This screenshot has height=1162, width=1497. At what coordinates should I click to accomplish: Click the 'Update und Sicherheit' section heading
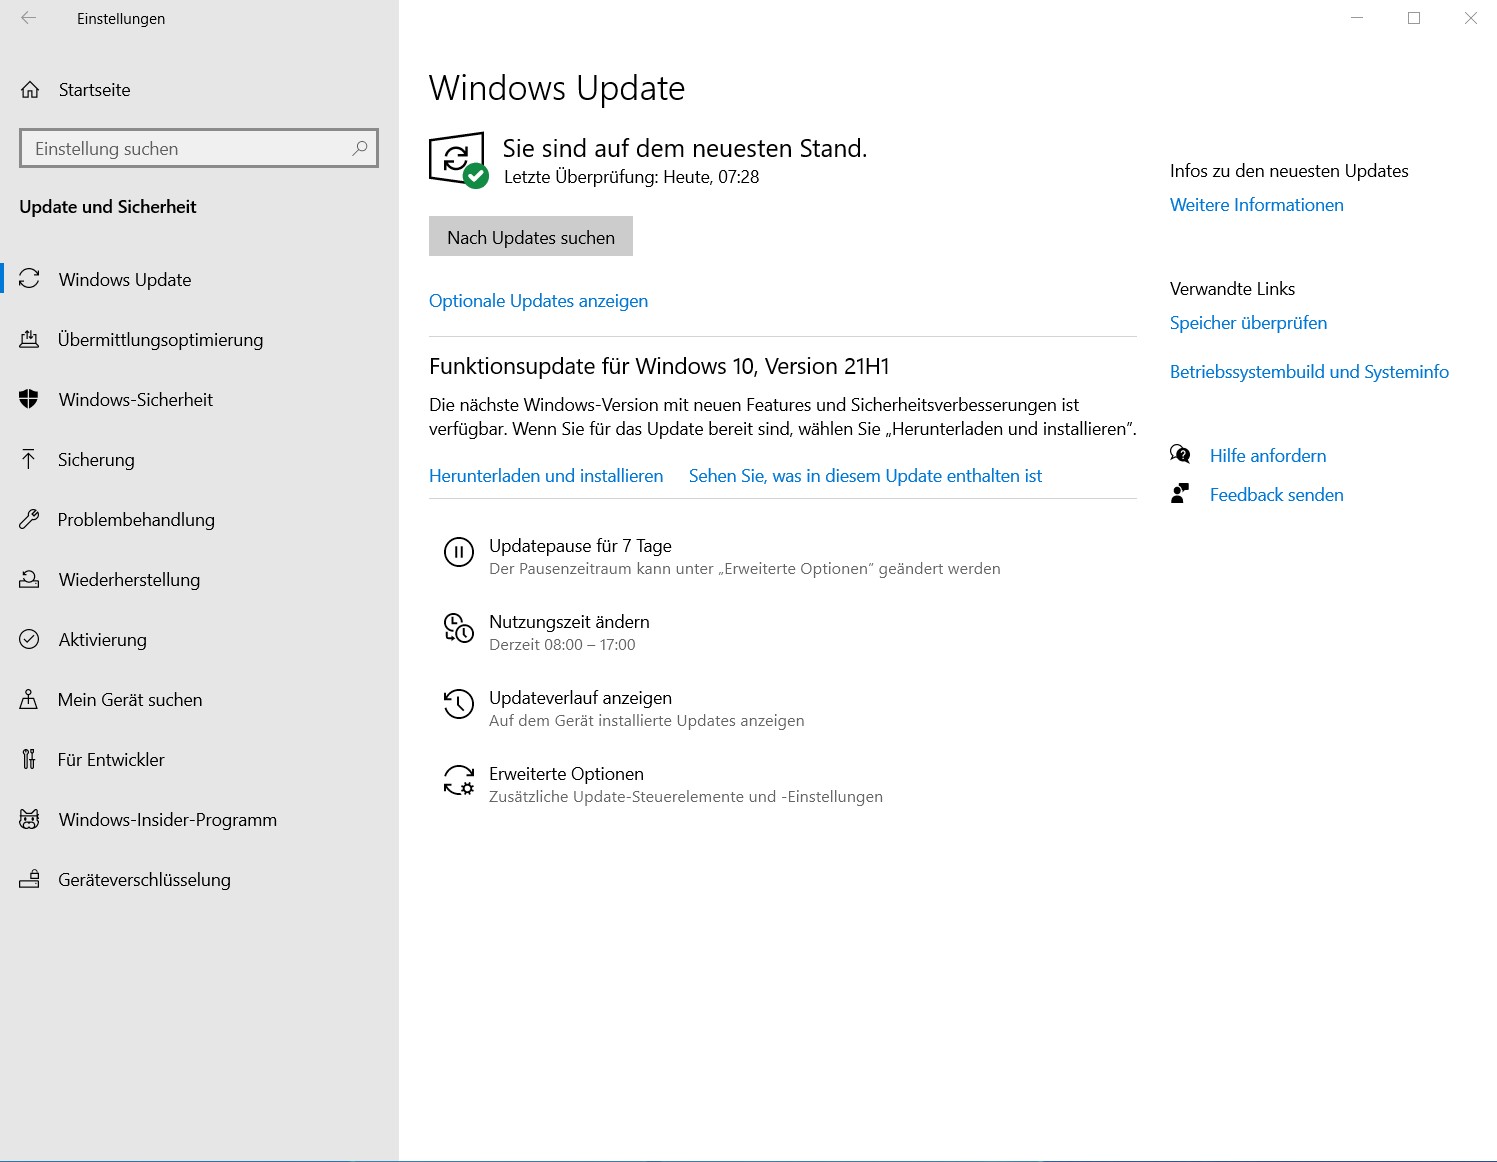(108, 207)
